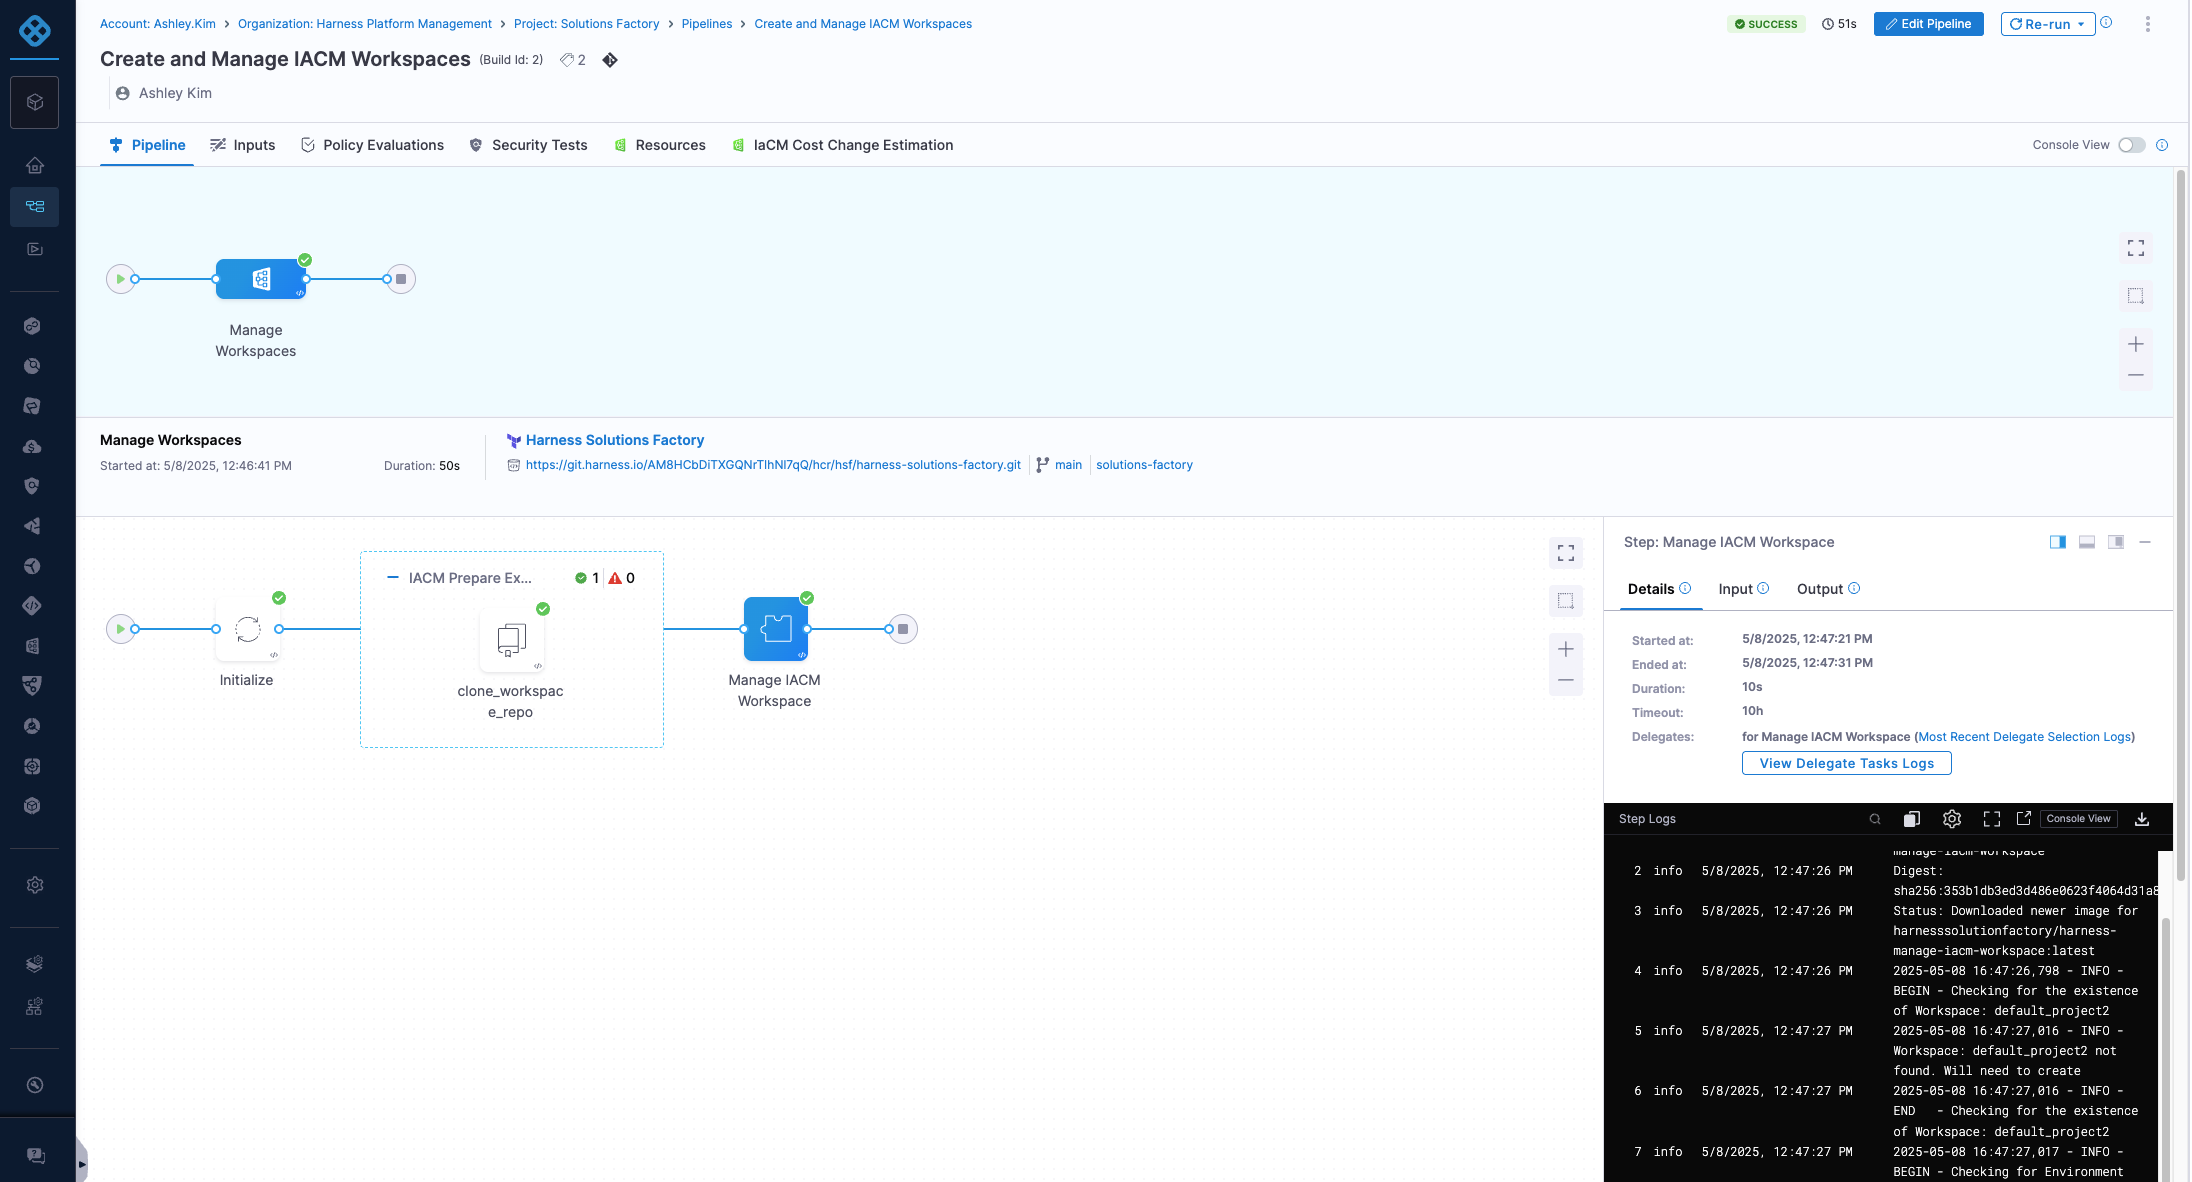Open Most Recent Delegate Selection Logs link
Screen dimensions: 2192x1182
(2025, 737)
